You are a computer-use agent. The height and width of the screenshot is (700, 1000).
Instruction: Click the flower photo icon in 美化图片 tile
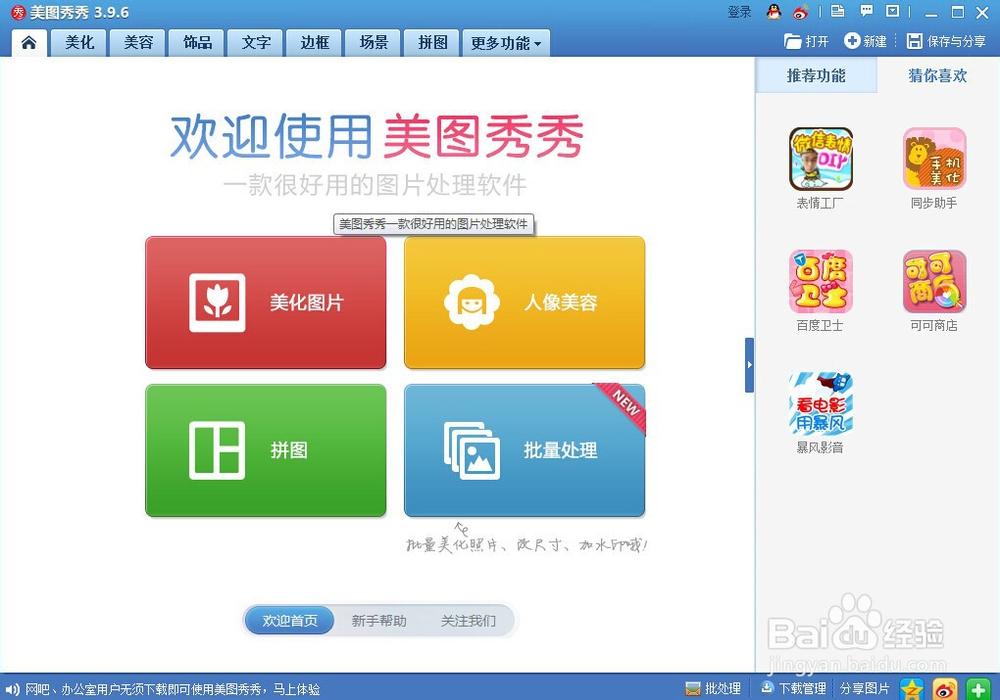coord(217,303)
